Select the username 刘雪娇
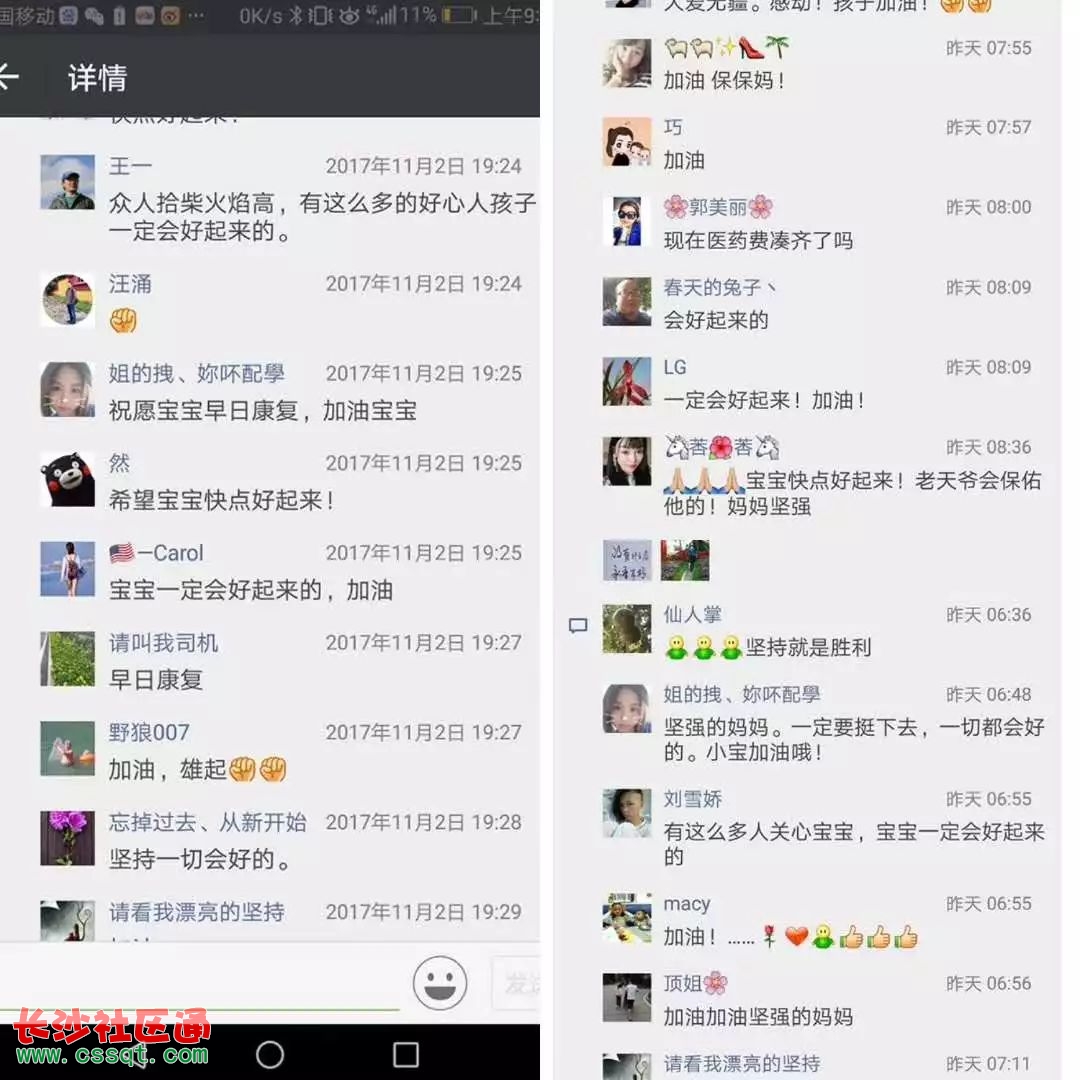 [x=693, y=799]
